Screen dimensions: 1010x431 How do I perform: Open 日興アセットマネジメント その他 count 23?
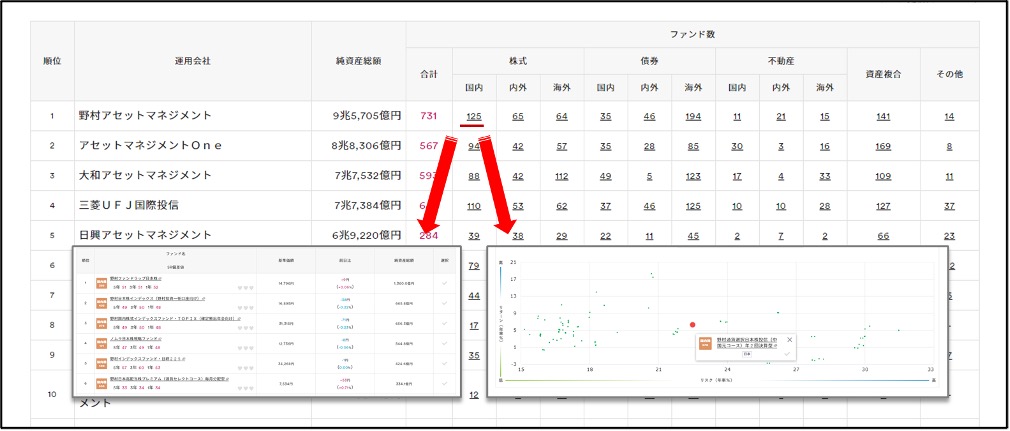[x=949, y=236]
